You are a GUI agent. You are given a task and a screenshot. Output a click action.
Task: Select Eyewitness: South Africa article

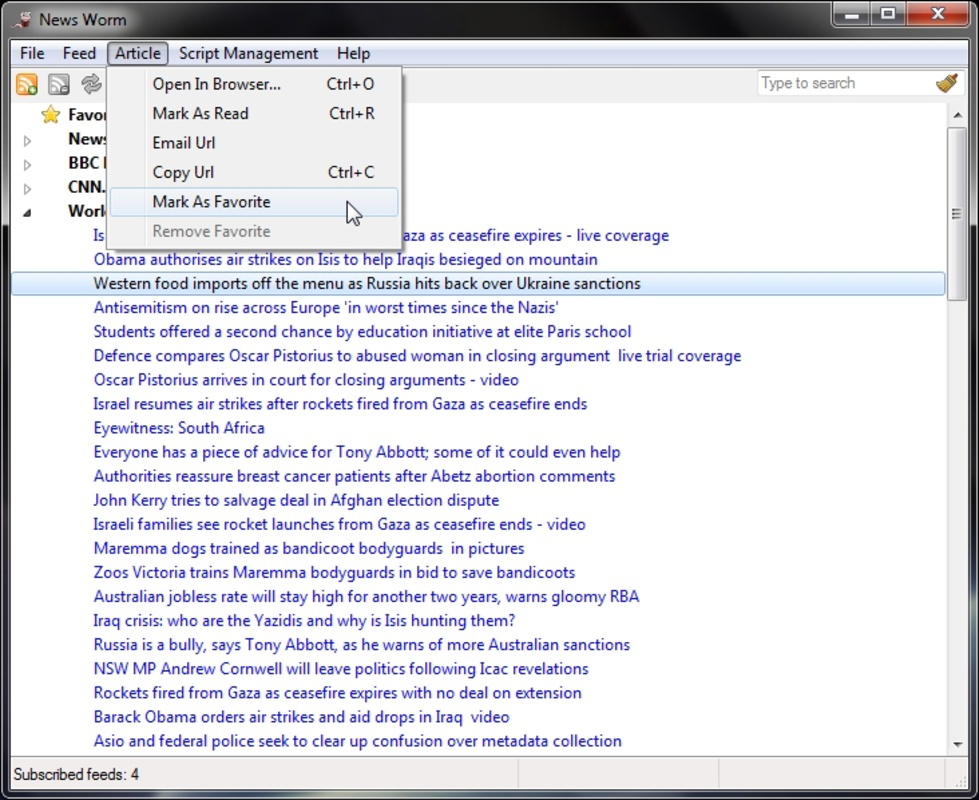179,428
